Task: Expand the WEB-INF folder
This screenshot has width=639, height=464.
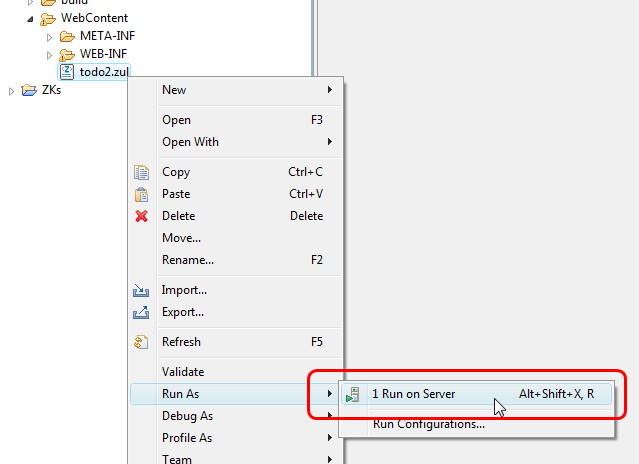Action: (x=49, y=54)
